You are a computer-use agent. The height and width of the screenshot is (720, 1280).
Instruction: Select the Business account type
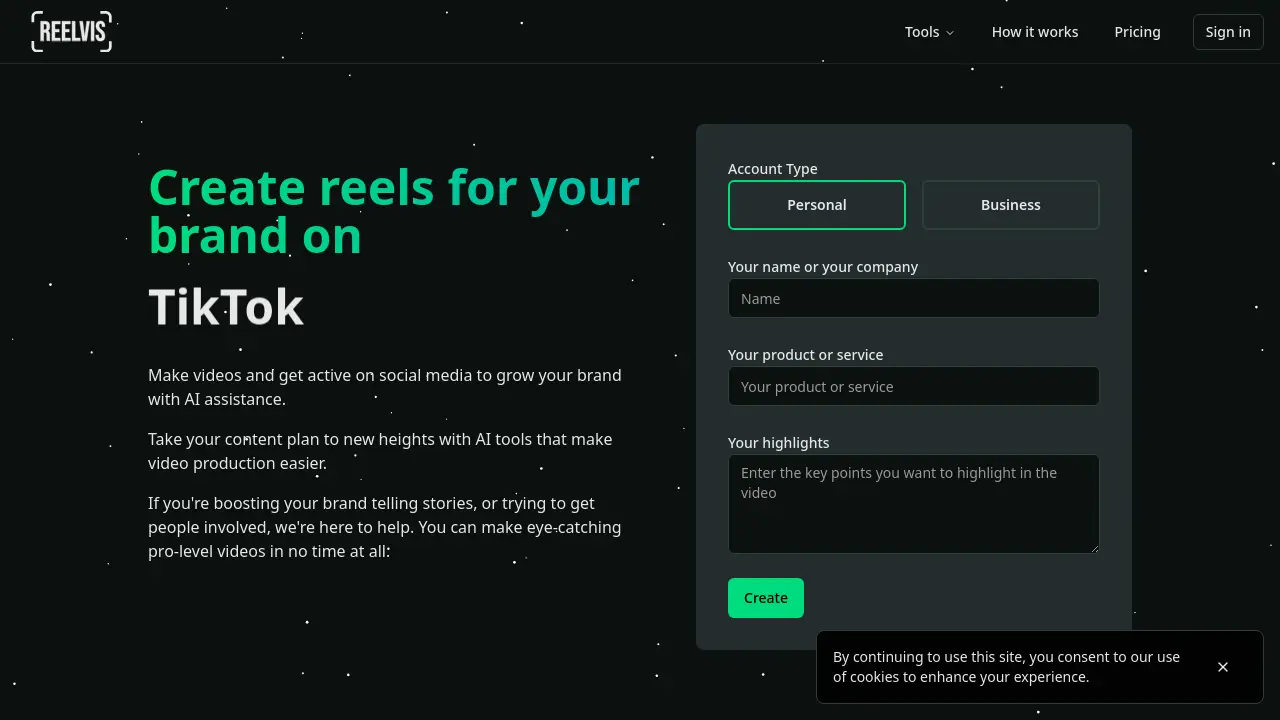point(1010,204)
